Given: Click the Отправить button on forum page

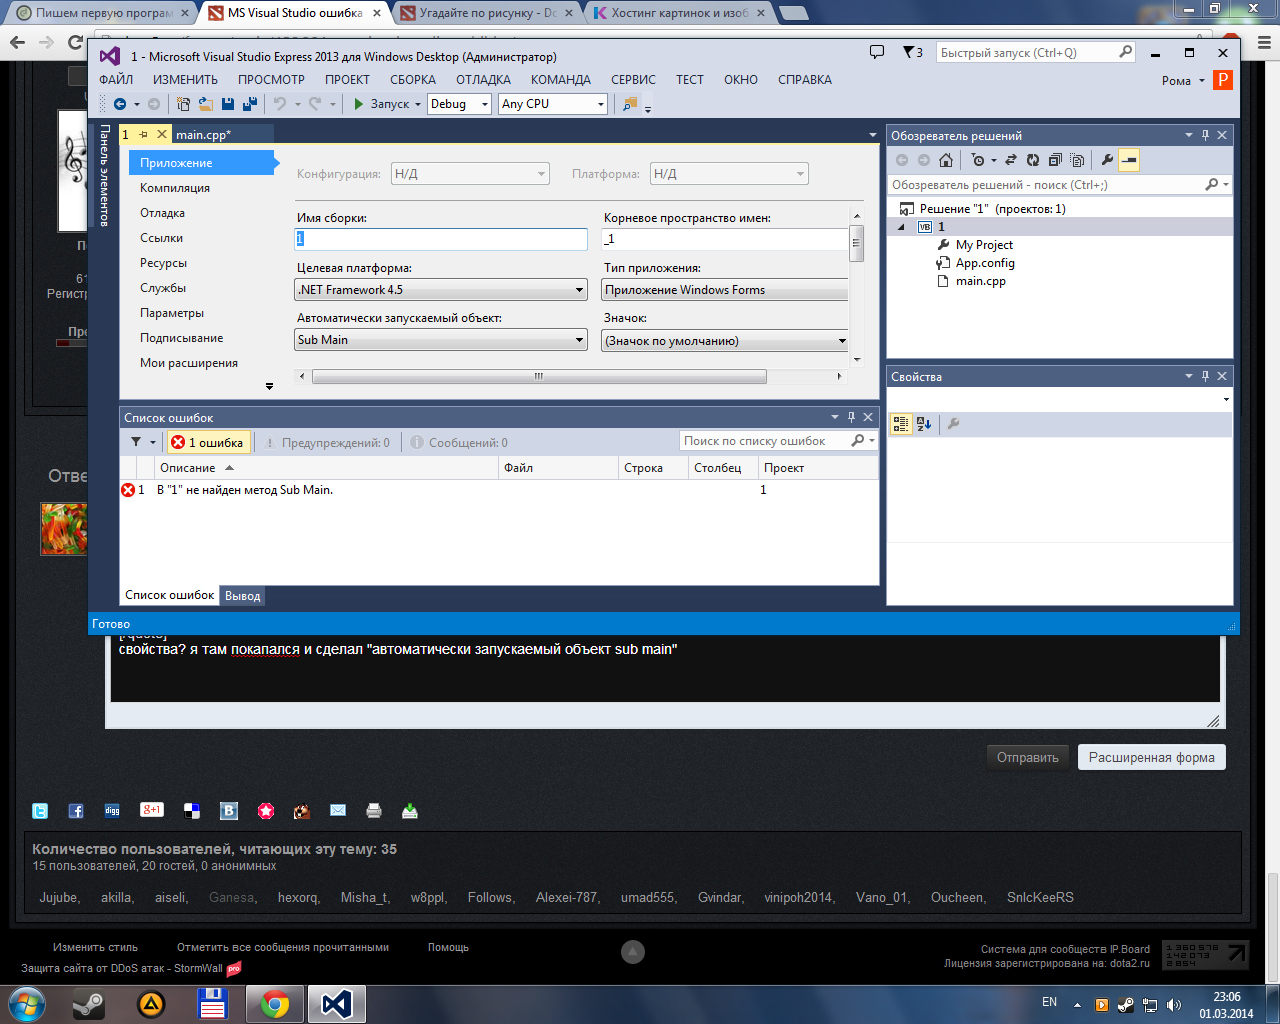Looking at the screenshot, I should point(1027,757).
